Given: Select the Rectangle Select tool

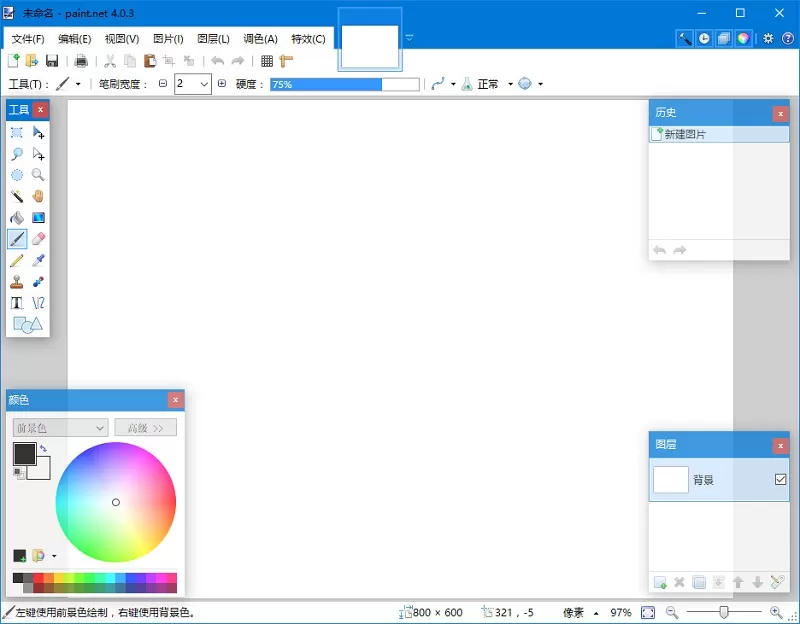Looking at the screenshot, I should click(x=17, y=133).
